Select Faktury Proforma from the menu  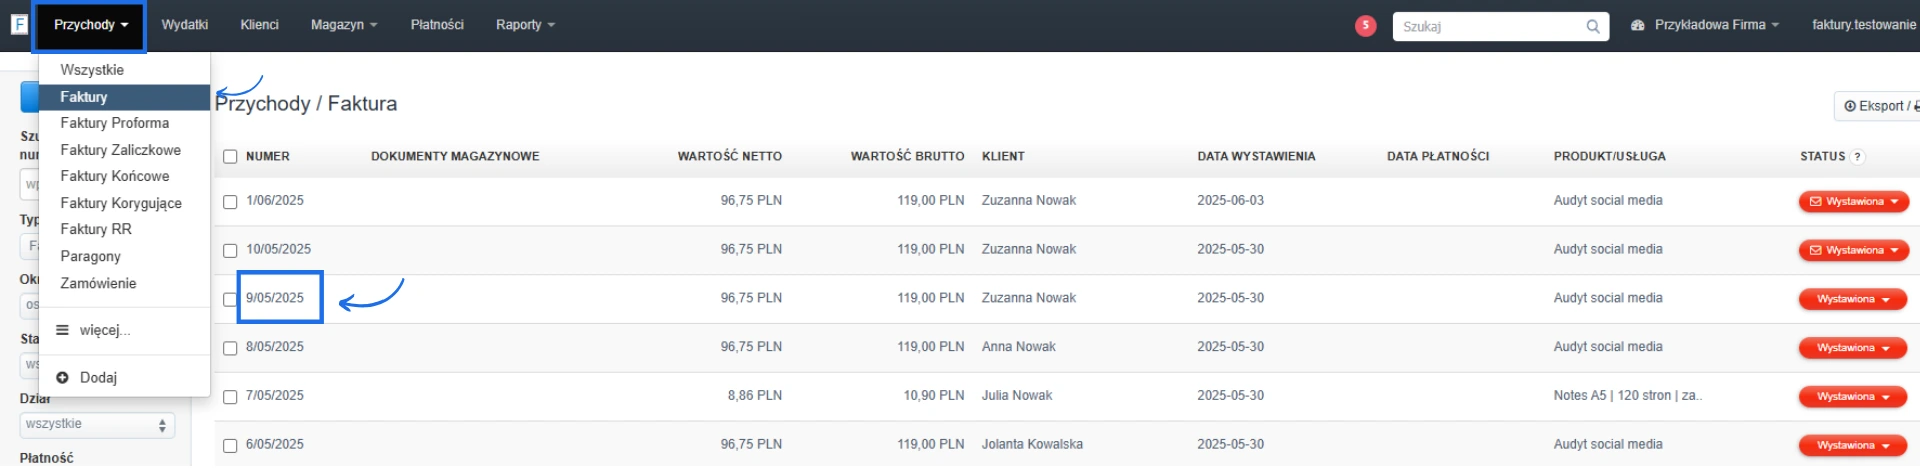coord(114,123)
